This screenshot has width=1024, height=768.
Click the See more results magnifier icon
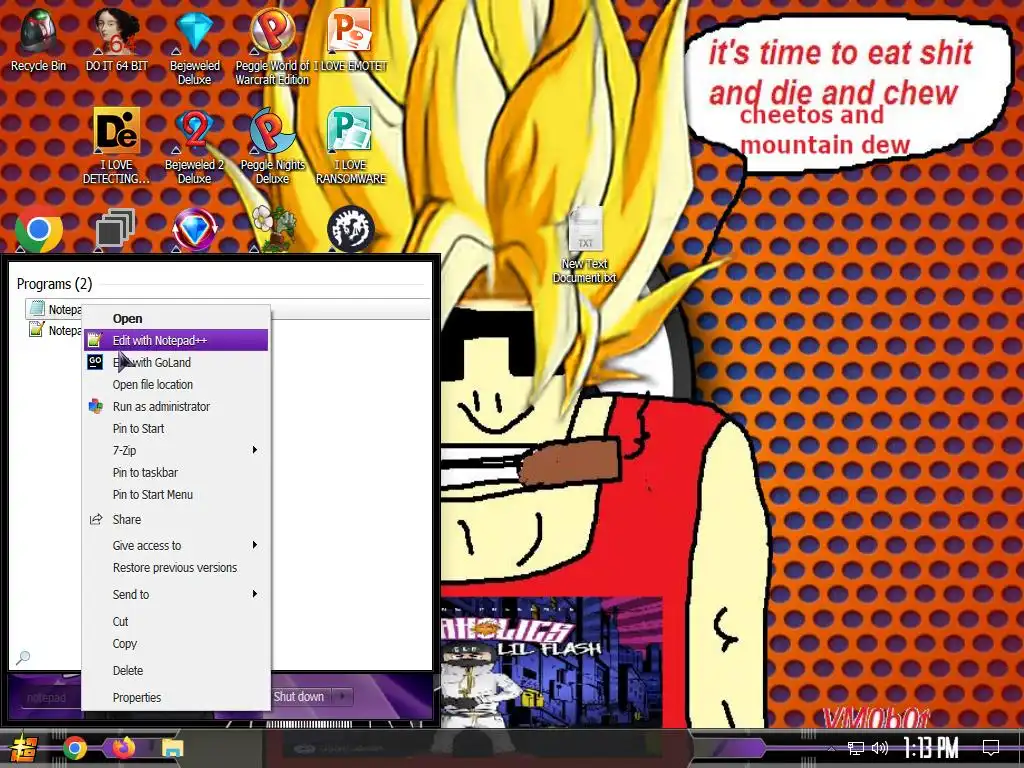click(23, 657)
